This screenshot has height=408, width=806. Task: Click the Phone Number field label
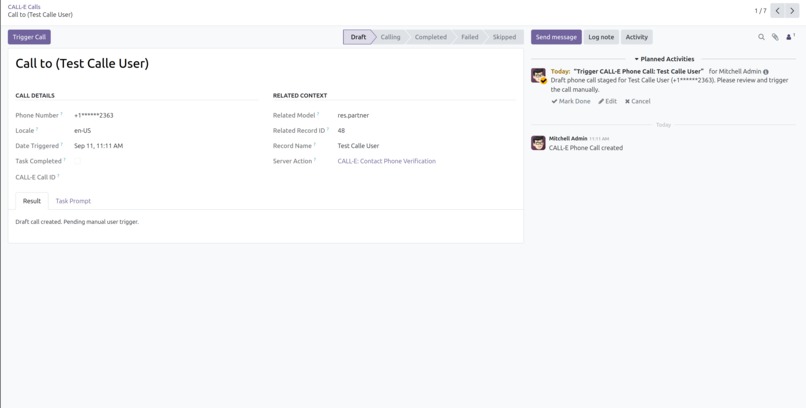coord(37,116)
